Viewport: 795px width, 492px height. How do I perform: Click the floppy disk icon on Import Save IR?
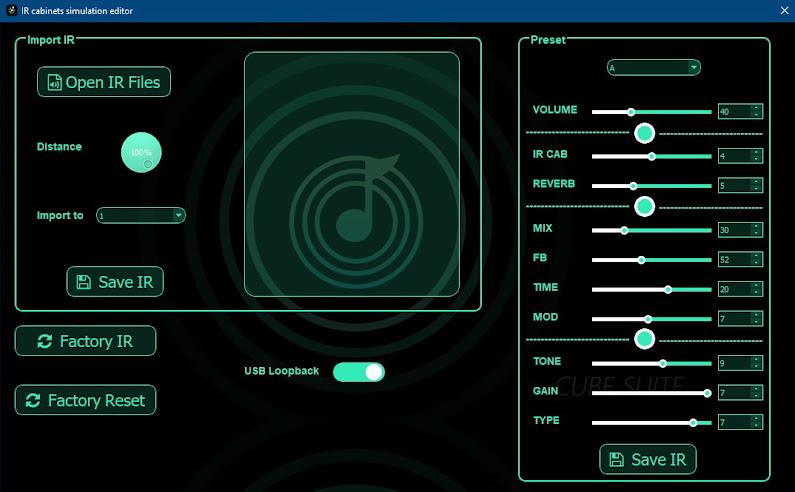pos(84,282)
